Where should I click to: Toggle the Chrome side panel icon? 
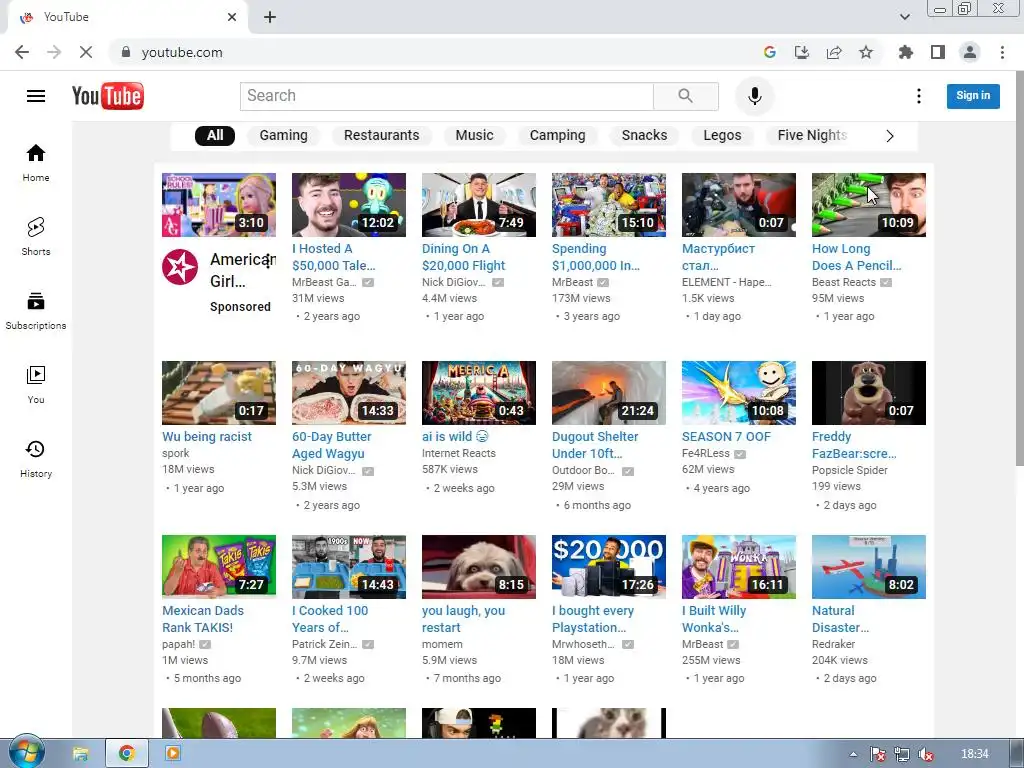pos(938,52)
